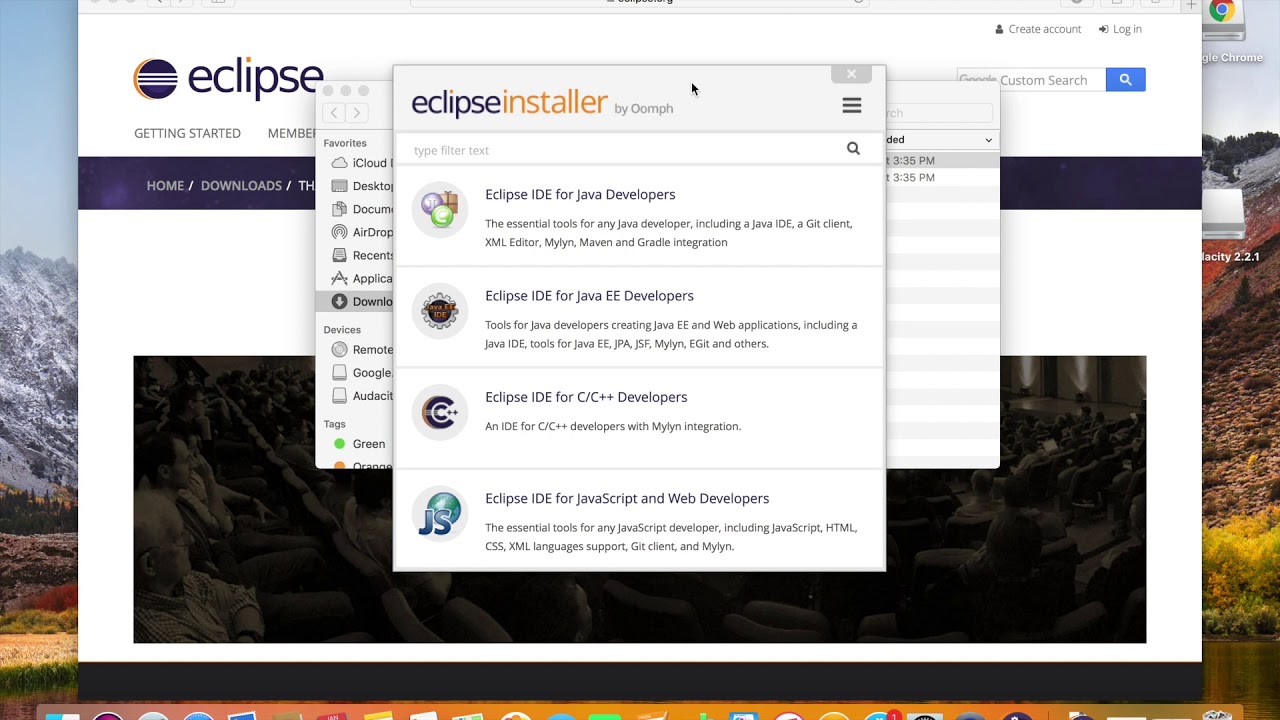Select second 3:35 PM row in Finder
This screenshot has height=720, width=1280.
942,177
